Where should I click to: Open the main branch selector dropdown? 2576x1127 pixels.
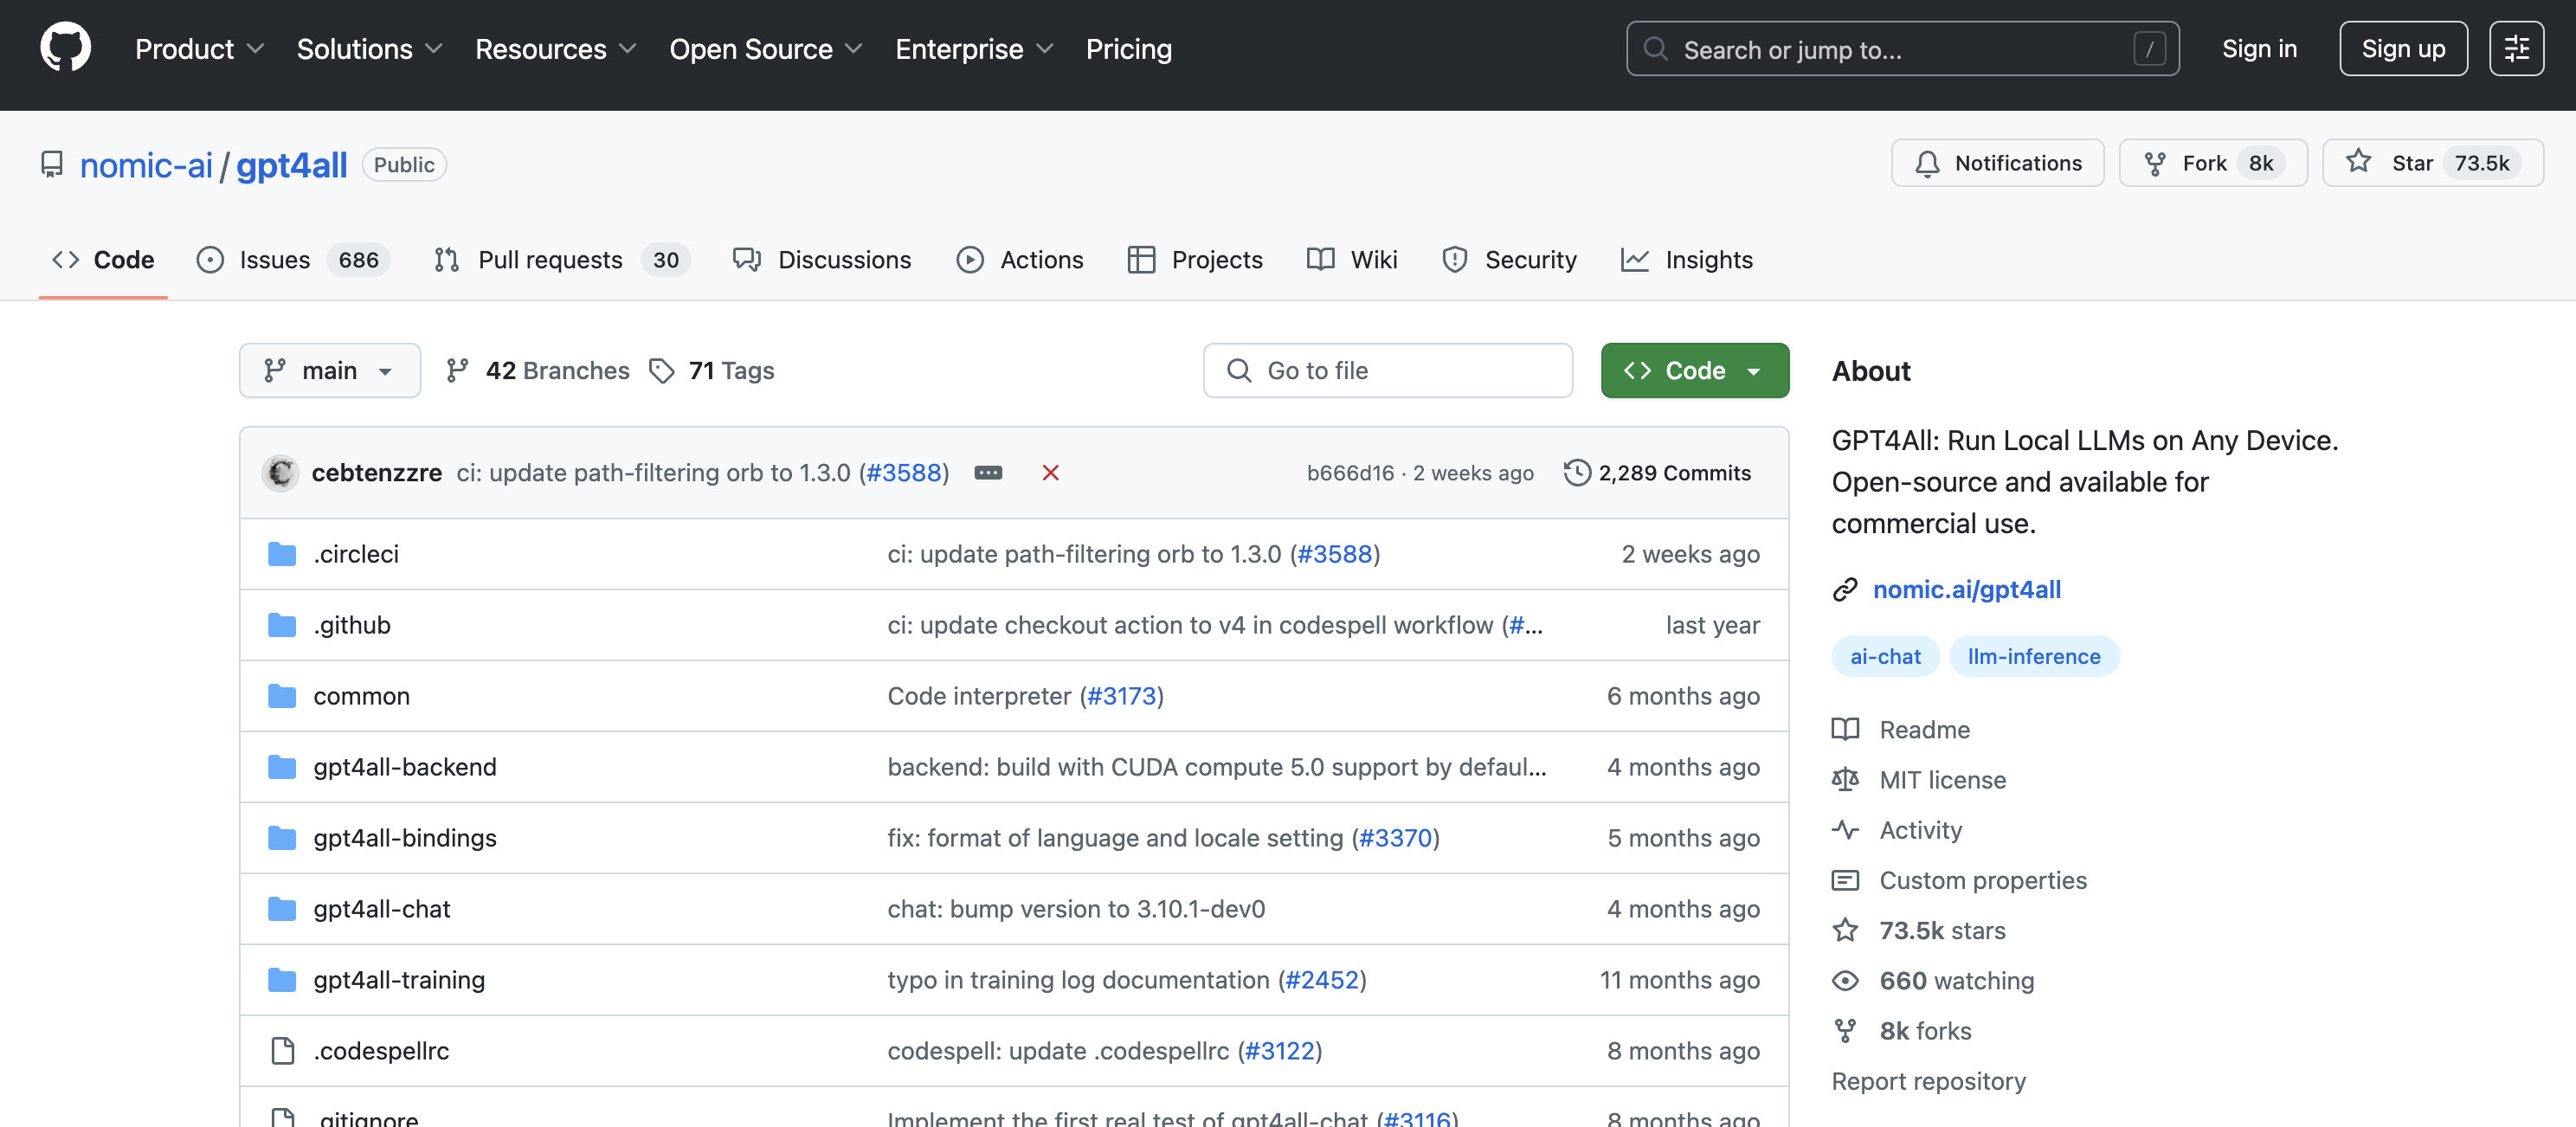tap(329, 371)
